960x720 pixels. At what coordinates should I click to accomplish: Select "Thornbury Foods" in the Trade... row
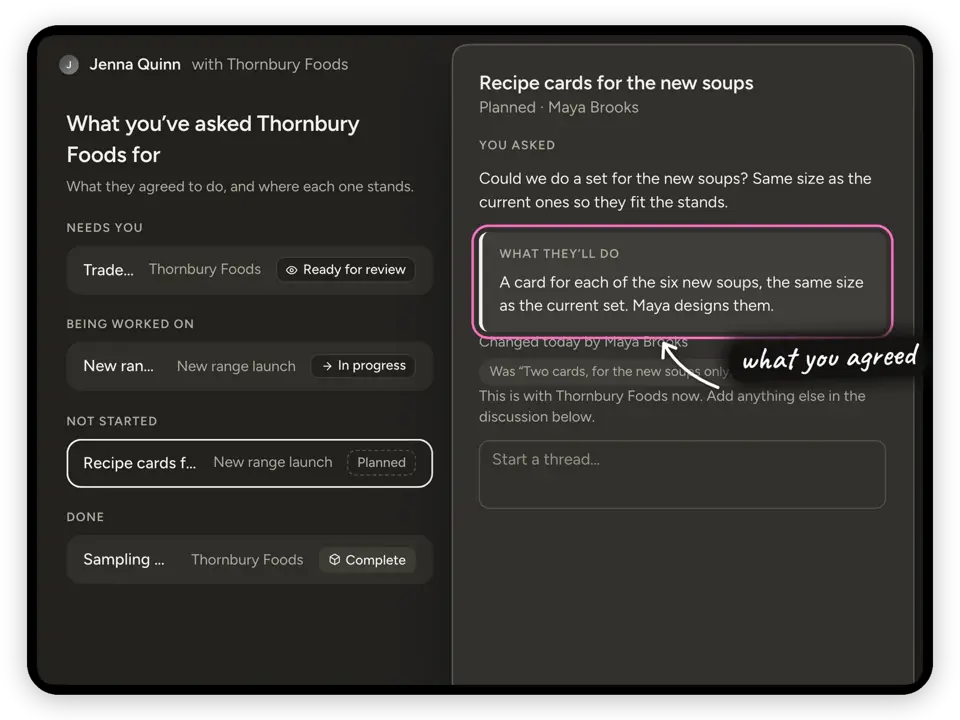pos(205,269)
